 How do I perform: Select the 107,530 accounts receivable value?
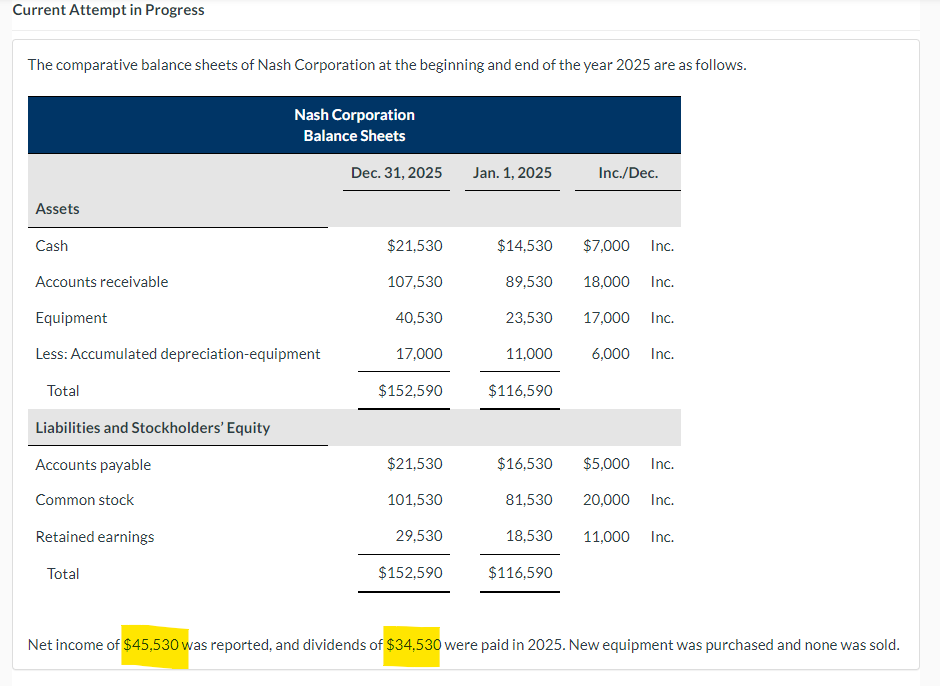[x=415, y=282]
